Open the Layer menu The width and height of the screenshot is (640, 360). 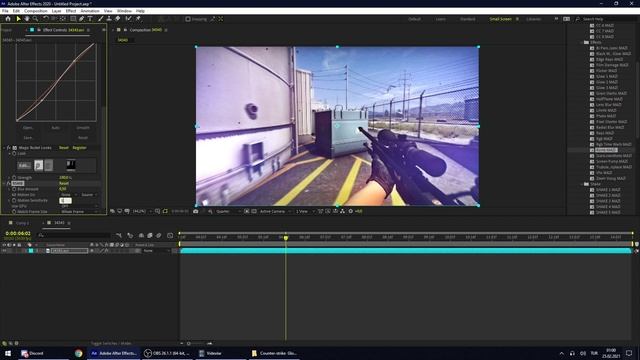tap(56, 11)
